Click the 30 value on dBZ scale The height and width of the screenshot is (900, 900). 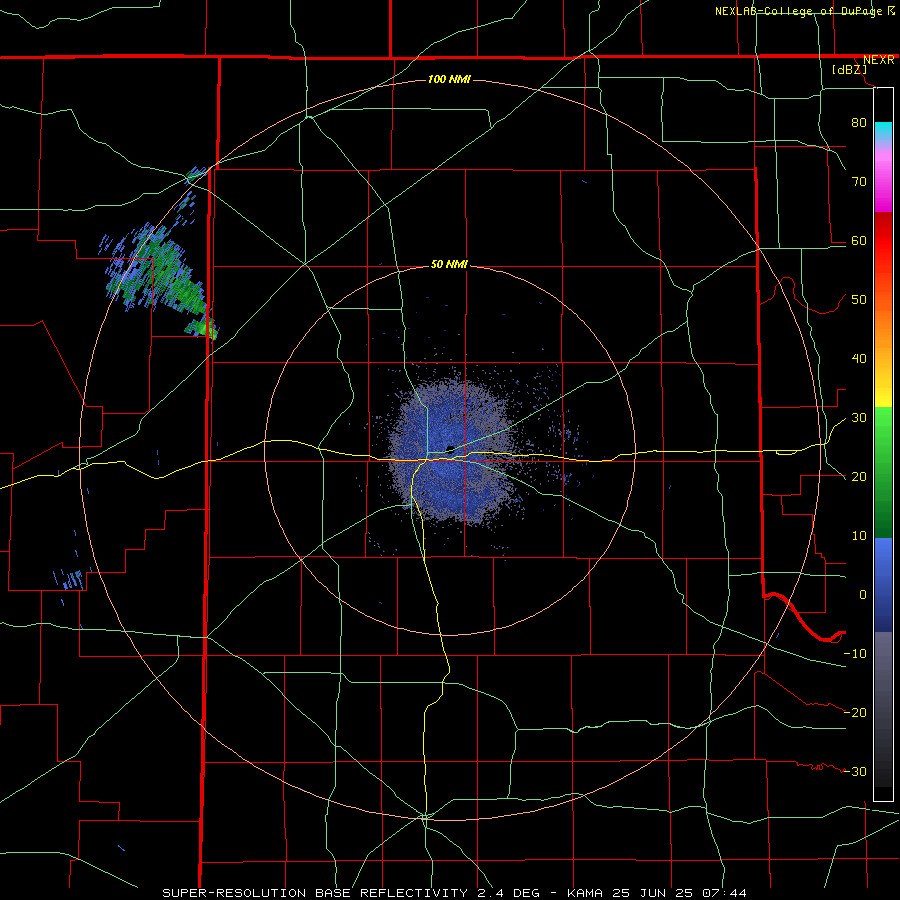[x=859, y=417]
